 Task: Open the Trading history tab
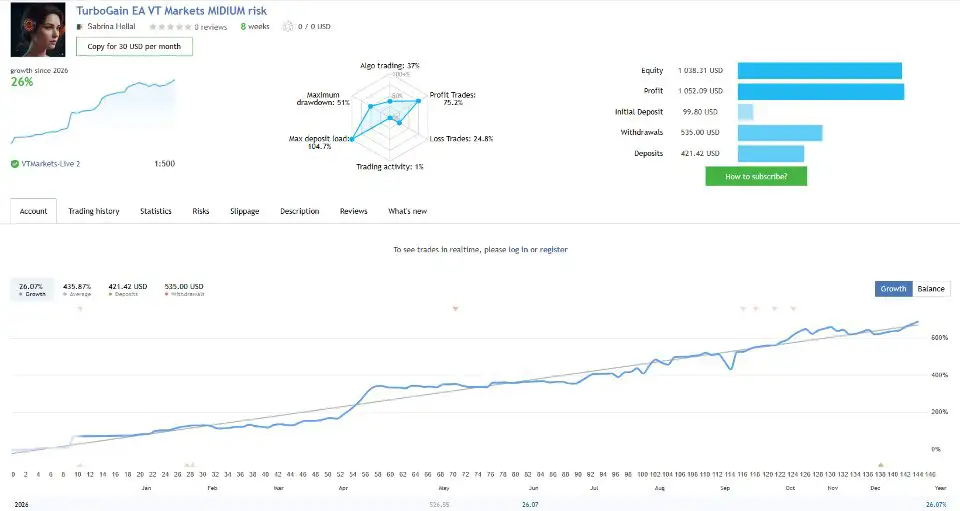coord(94,211)
